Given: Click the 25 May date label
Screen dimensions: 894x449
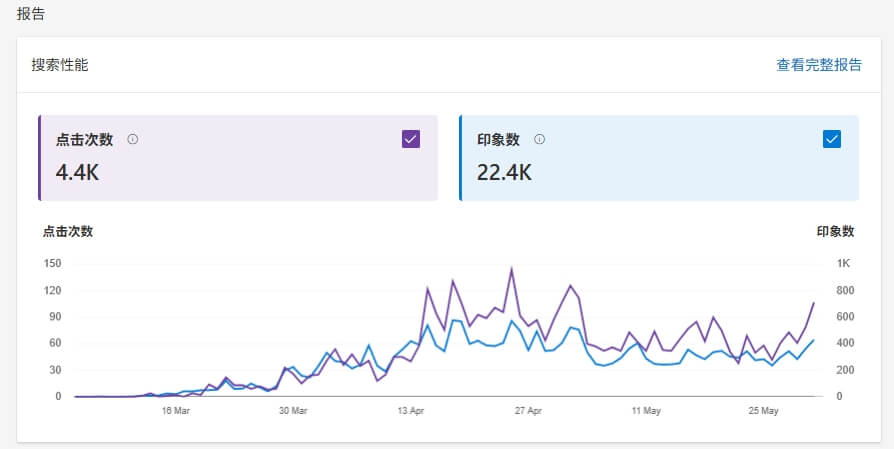Looking at the screenshot, I should pos(764,410).
